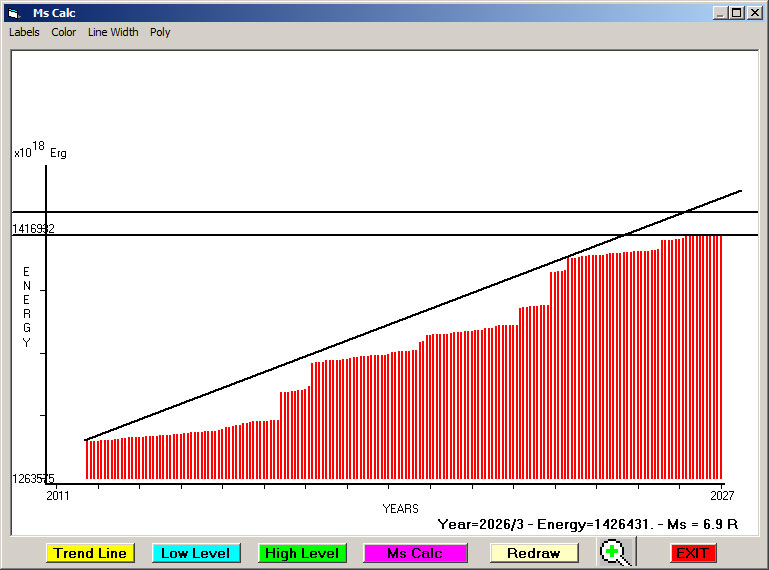This screenshot has height=570, width=769.
Task: Open the Line Width menu
Action: [x=113, y=32]
